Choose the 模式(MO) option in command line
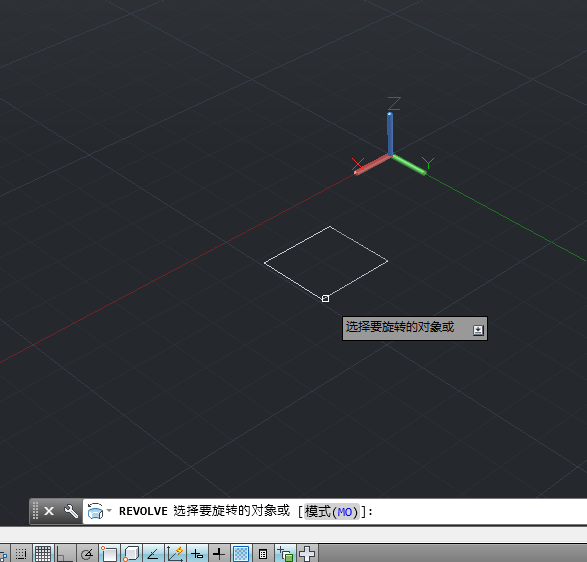This screenshot has height=562, width=587. [x=332, y=511]
